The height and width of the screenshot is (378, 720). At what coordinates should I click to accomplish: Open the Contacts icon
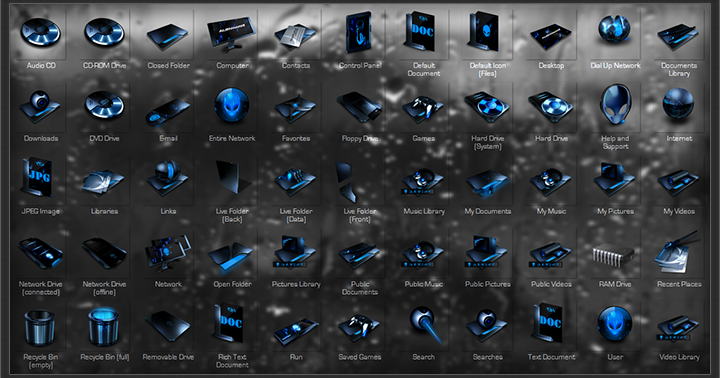pyautogui.click(x=295, y=37)
